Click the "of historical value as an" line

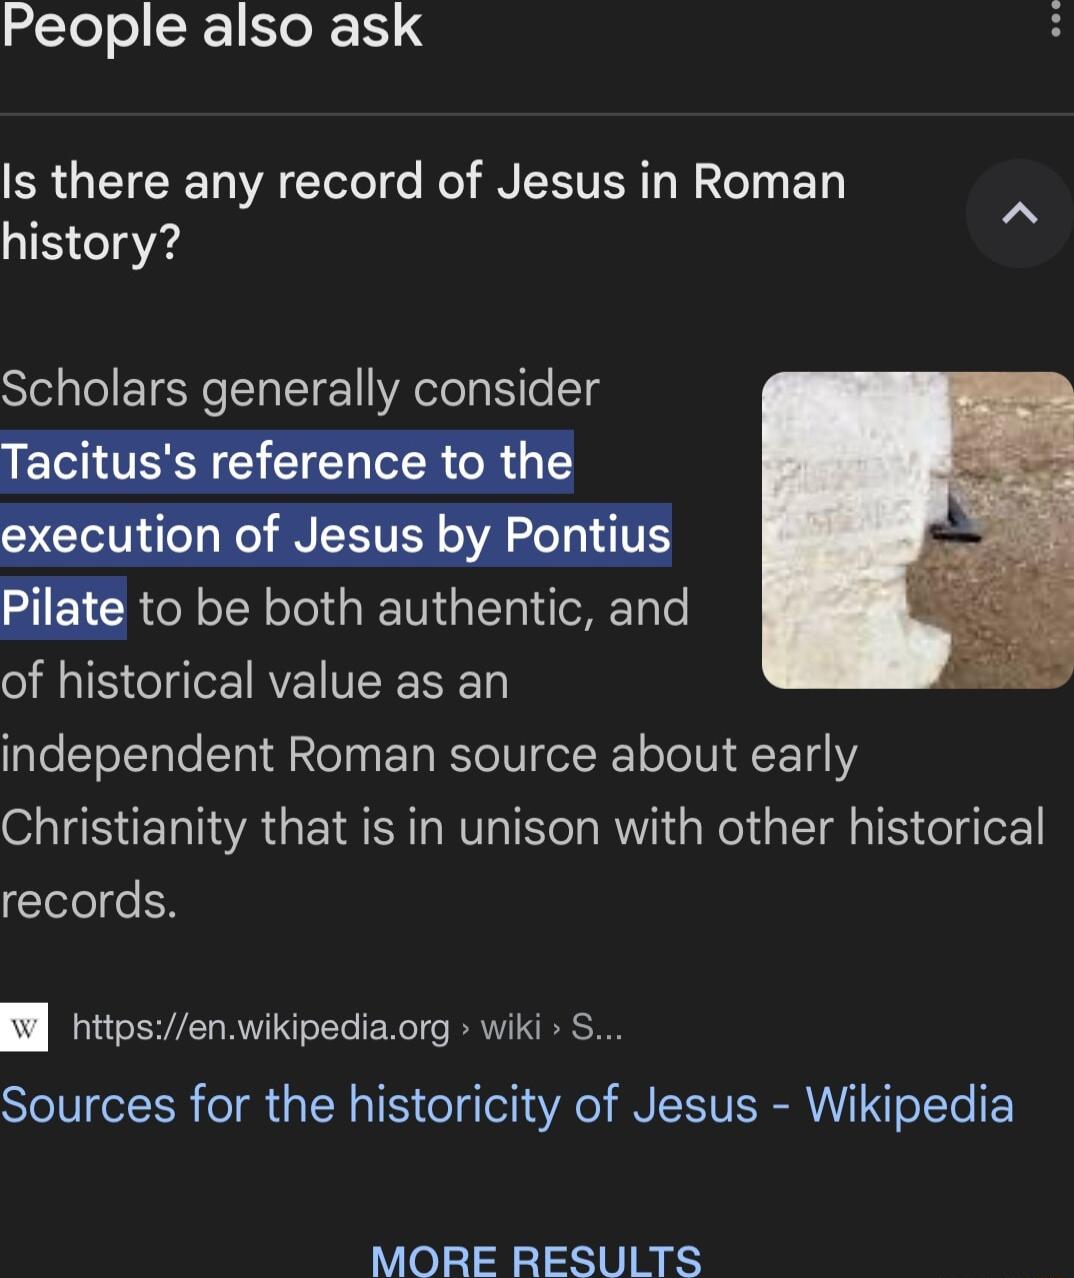255,682
